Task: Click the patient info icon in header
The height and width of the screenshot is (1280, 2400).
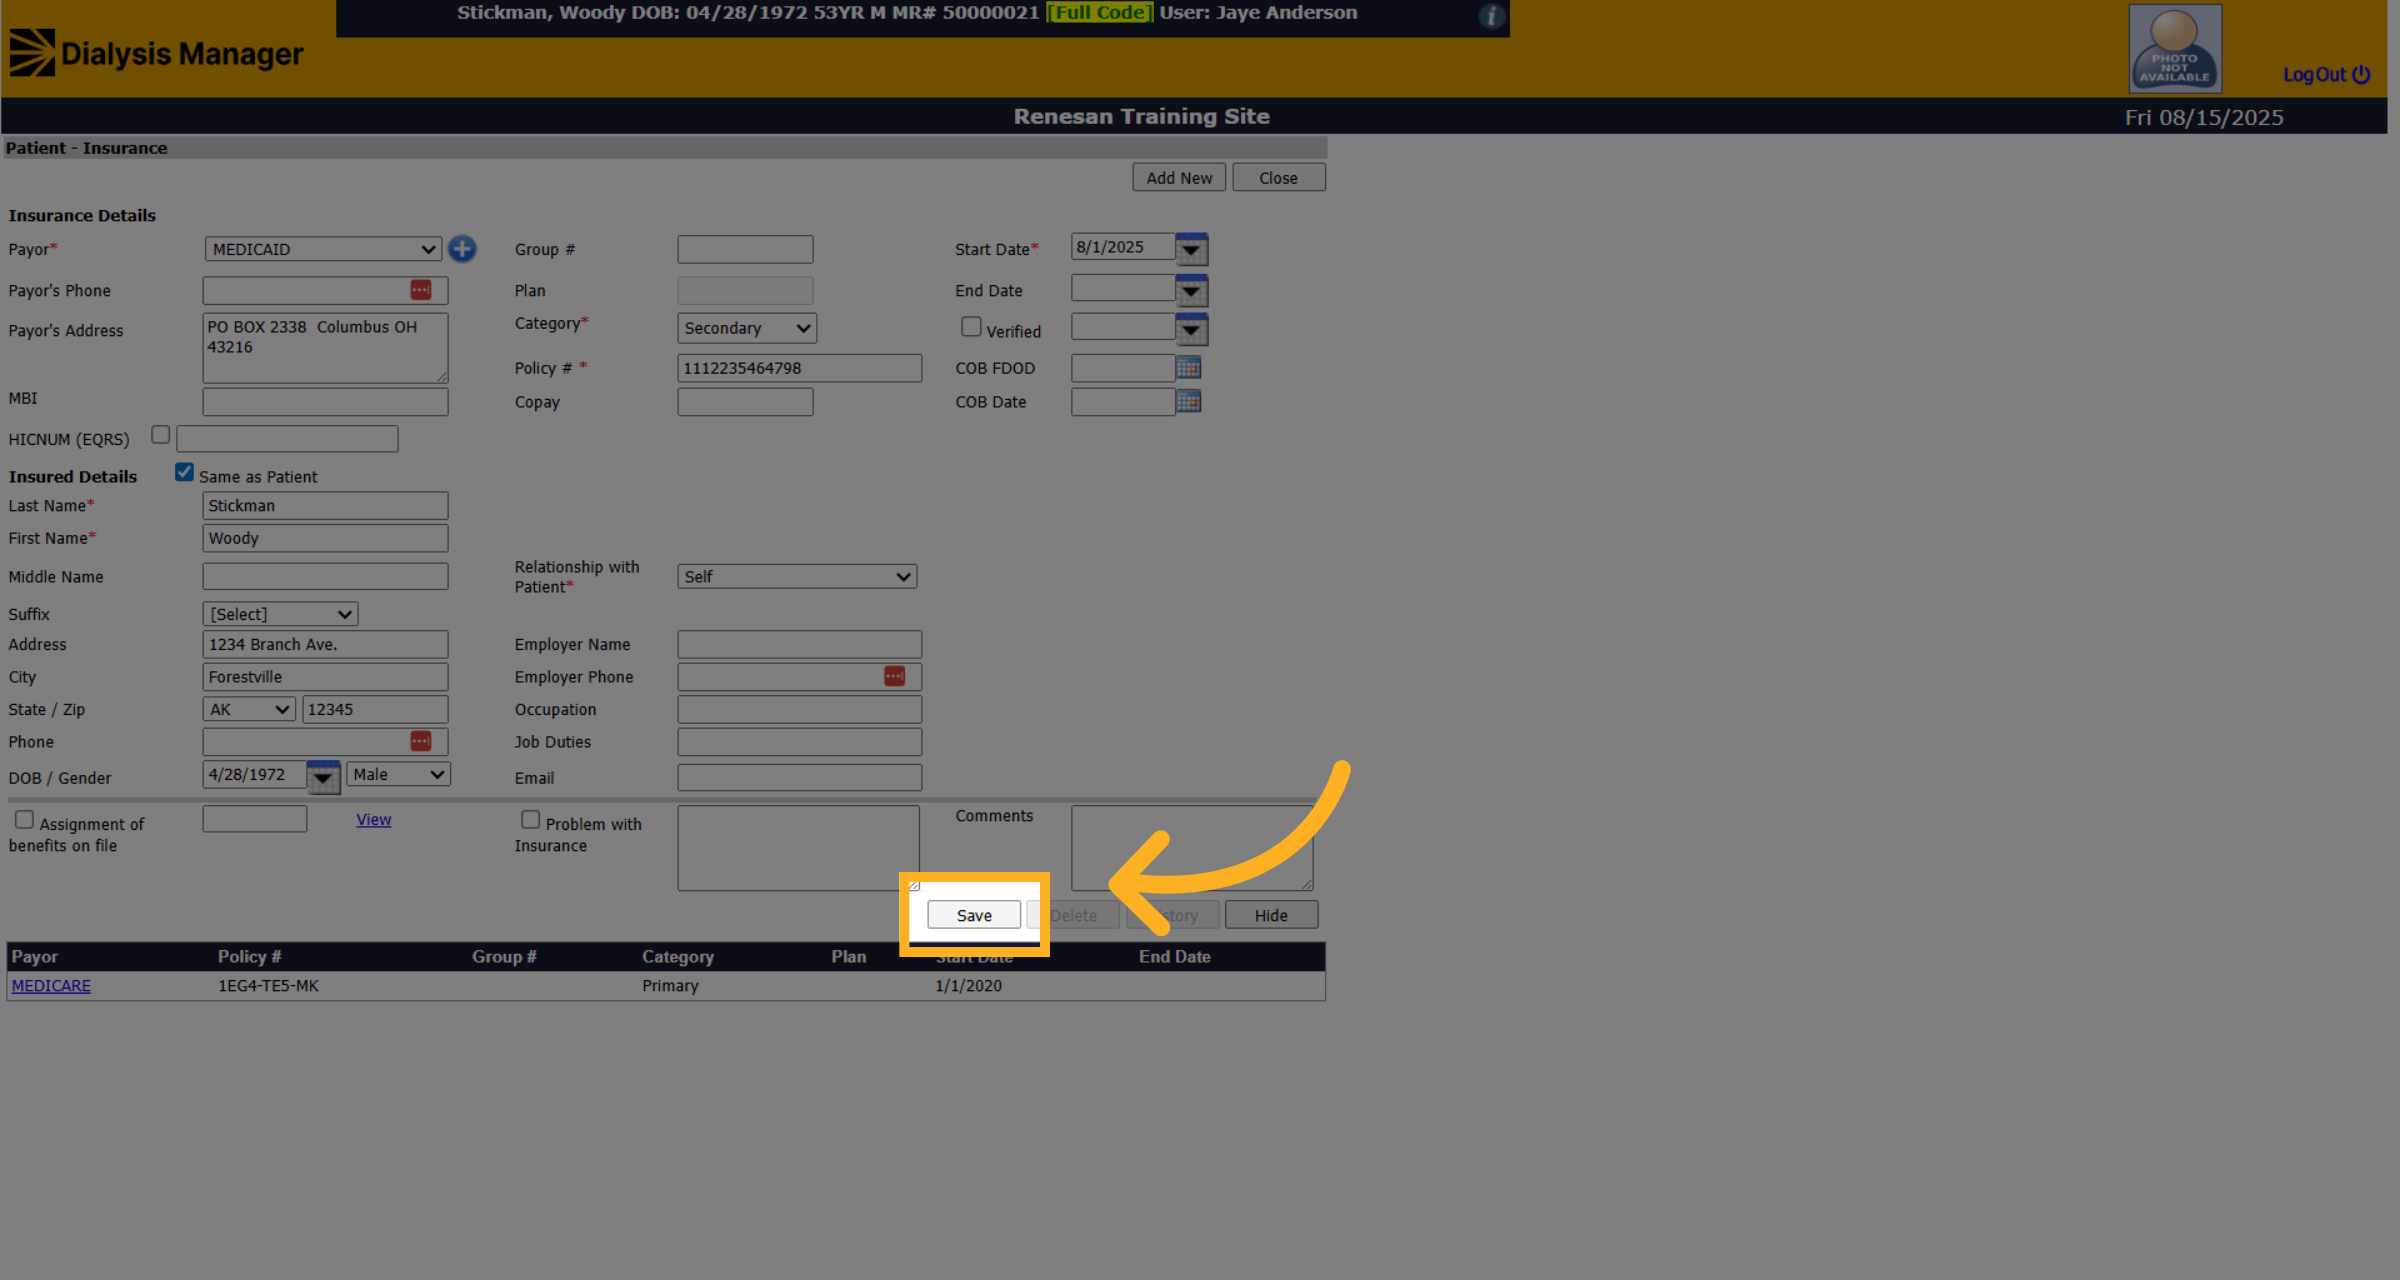Action: click(x=1491, y=16)
